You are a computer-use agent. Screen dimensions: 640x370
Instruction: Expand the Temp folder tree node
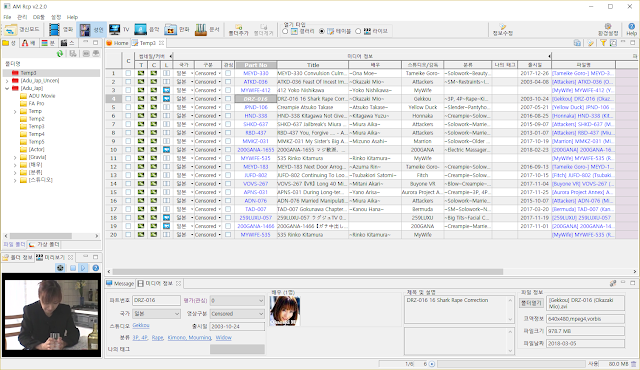pos(15,111)
